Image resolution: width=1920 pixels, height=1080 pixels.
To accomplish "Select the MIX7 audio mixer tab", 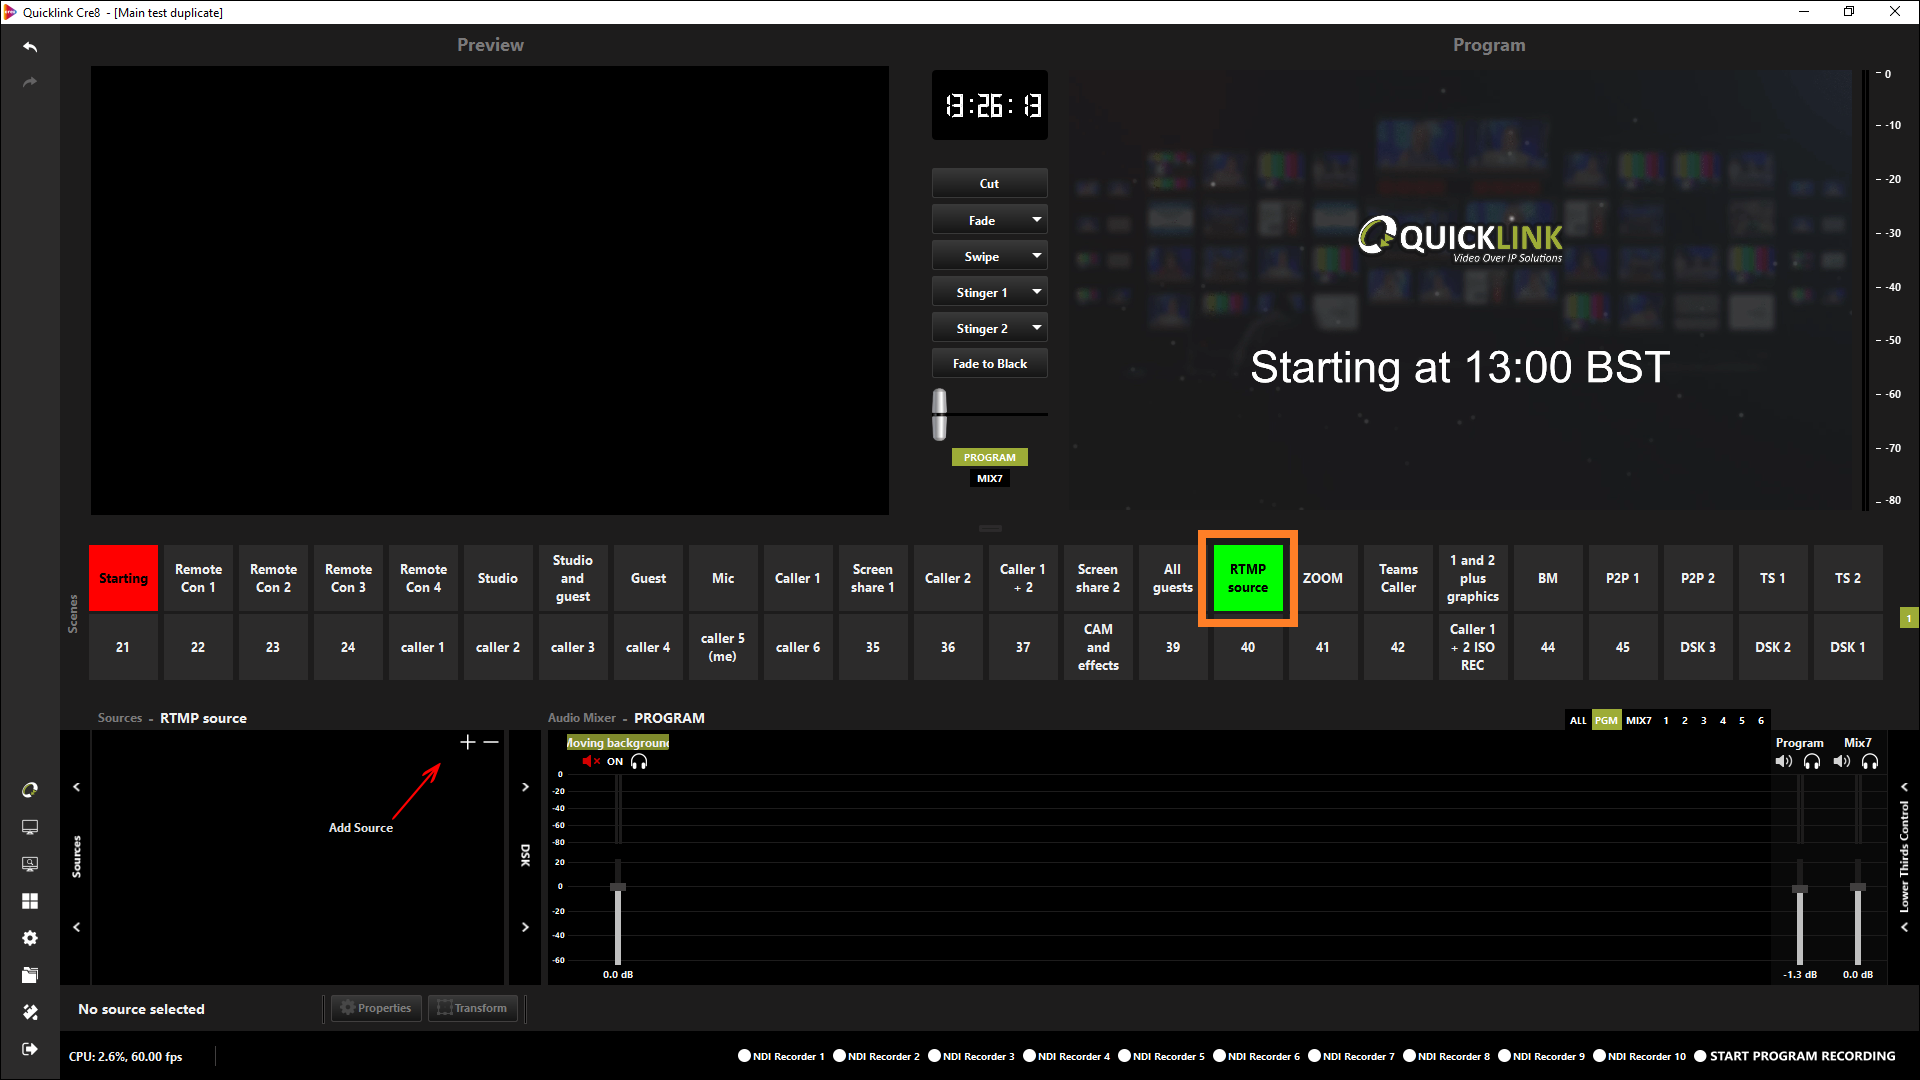I will tap(1639, 720).
